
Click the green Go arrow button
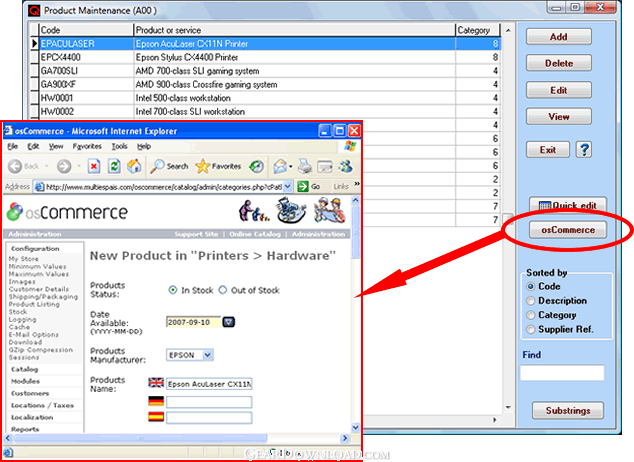pyautogui.click(x=302, y=186)
